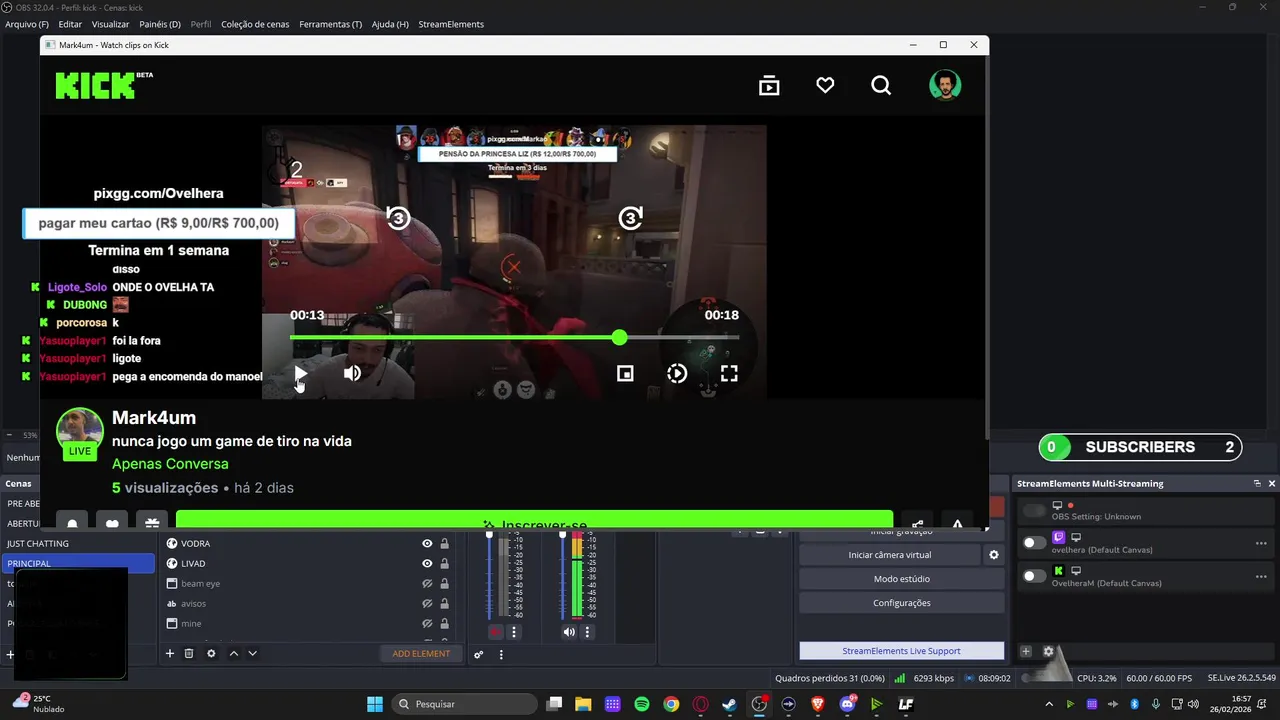Screen dimensions: 1280x720
Task: Open OvelheraM output options dots
Action: [1261, 576]
